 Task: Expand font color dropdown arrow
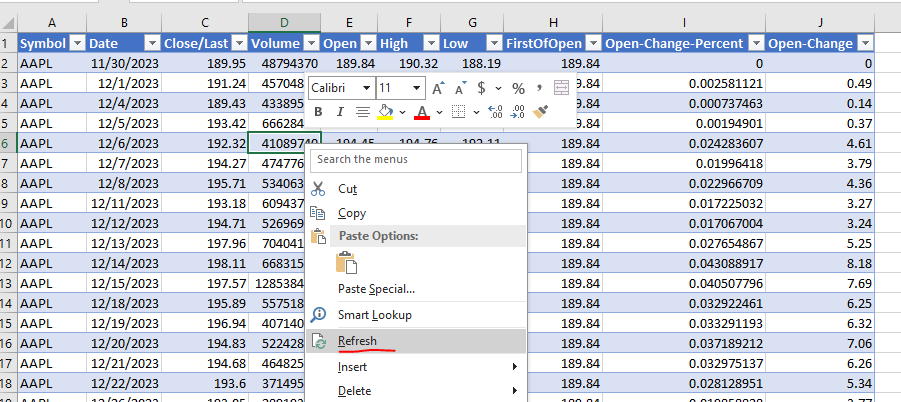[439, 112]
